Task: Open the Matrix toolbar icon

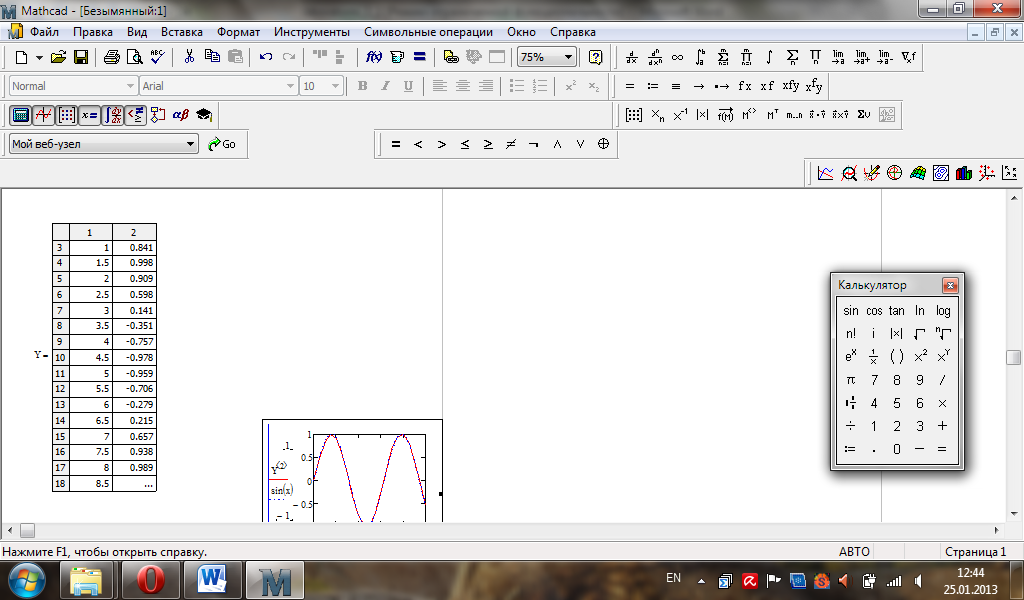Action: click(x=67, y=116)
